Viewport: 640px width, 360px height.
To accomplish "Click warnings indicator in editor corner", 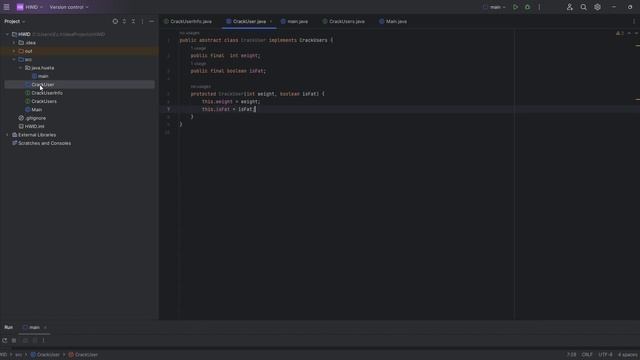I will click(620, 33).
